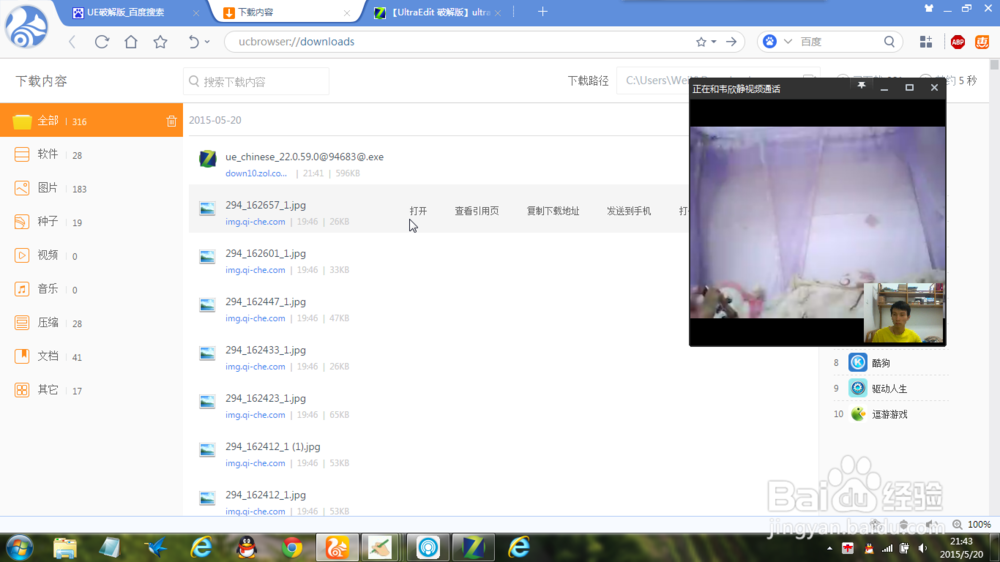Click thumbnail icon of 294_162601_1.jpg
This screenshot has width=1000, height=562.
(207, 256)
